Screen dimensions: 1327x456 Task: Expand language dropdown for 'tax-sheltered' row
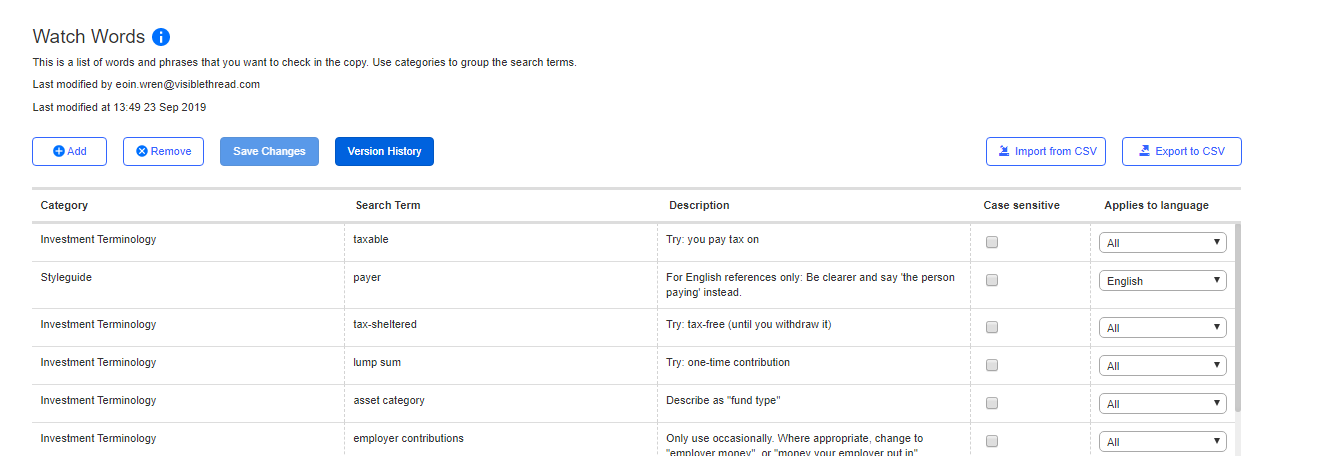pyautogui.click(x=1163, y=328)
